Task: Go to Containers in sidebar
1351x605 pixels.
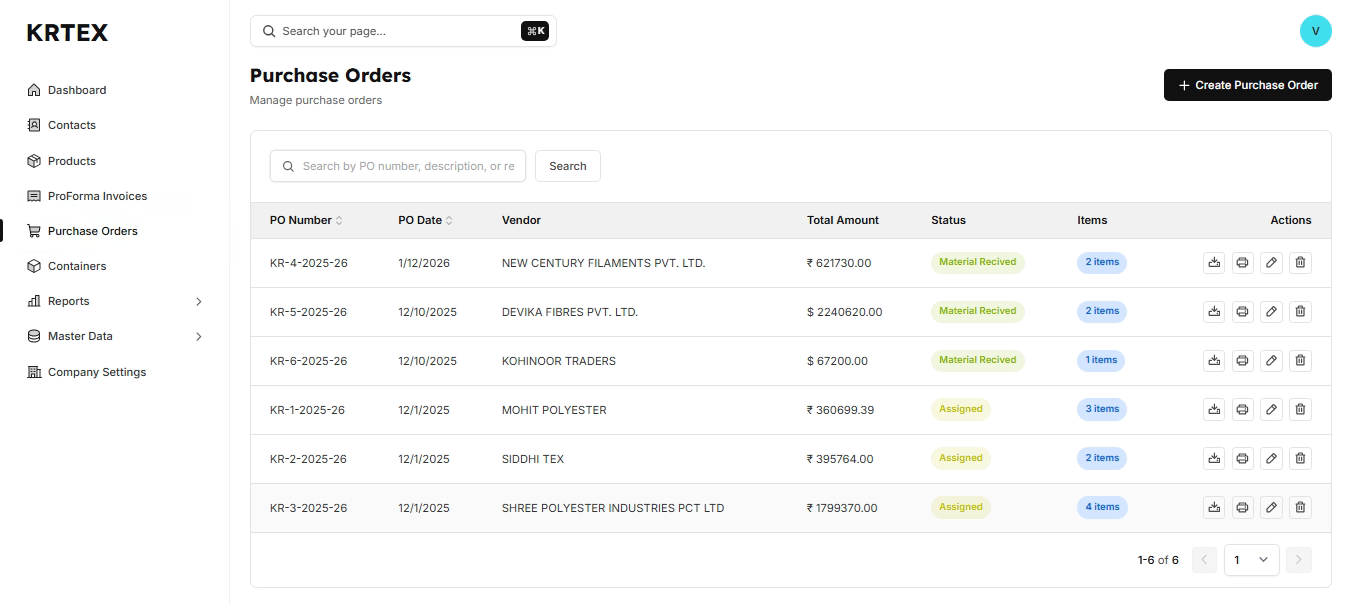Action: click(77, 266)
